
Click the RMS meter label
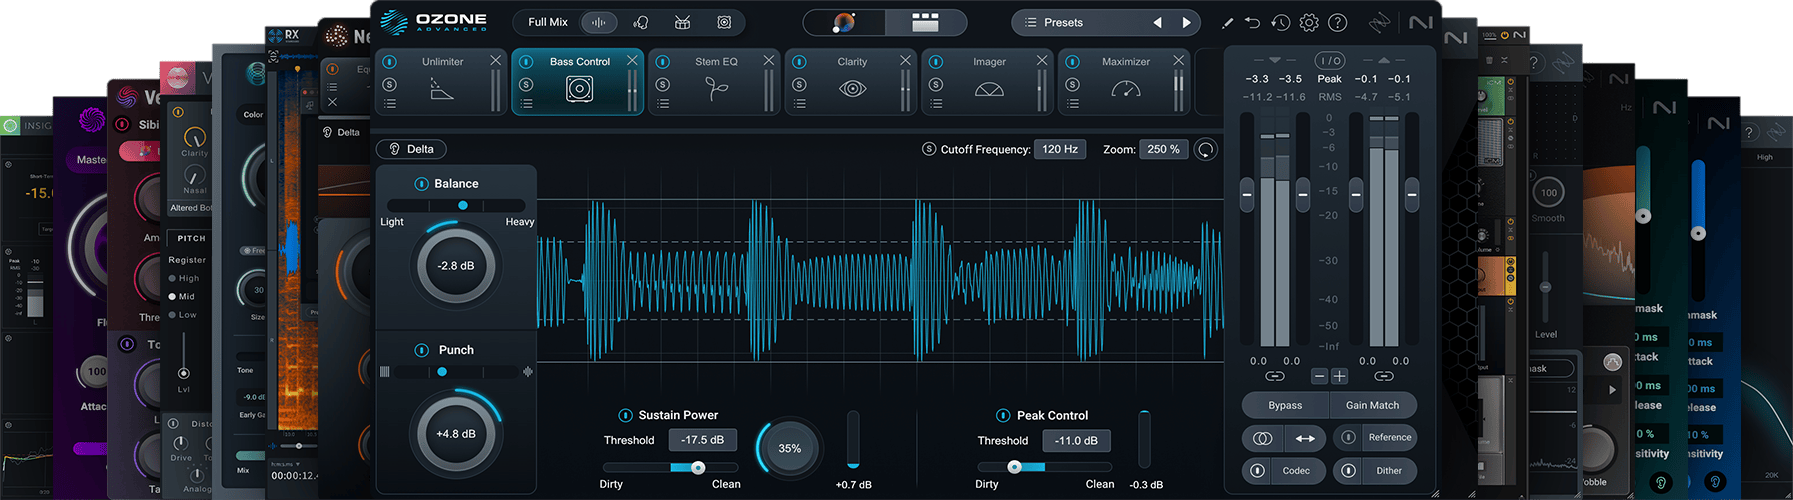1330,97
